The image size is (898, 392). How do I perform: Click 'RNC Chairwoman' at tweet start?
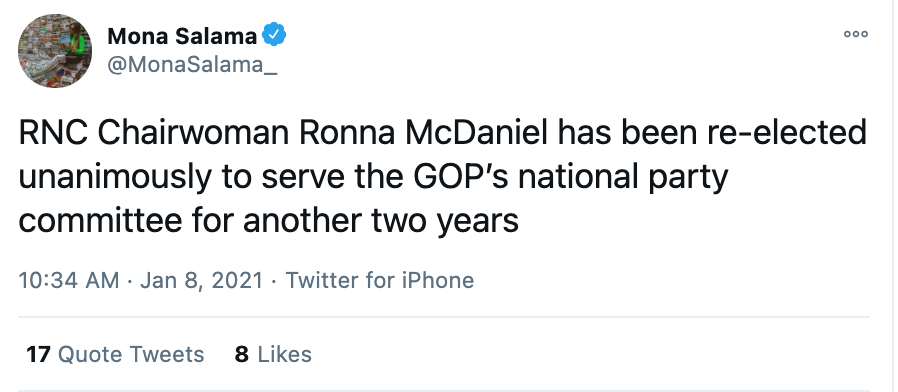(x=154, y=134)
